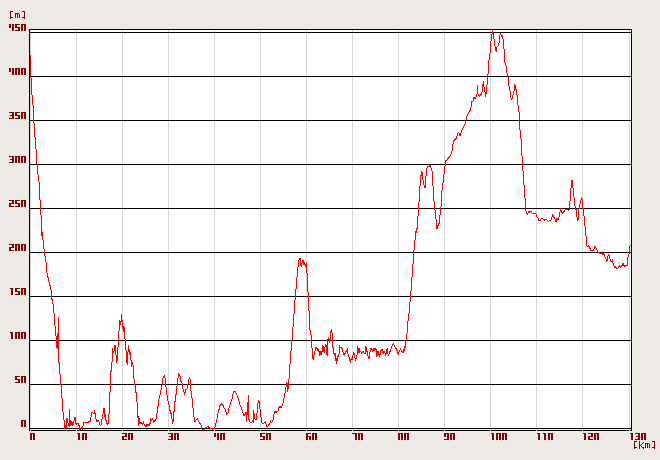
Task: Click the 150 elevation axis label
Action: (x=17, y=292)
